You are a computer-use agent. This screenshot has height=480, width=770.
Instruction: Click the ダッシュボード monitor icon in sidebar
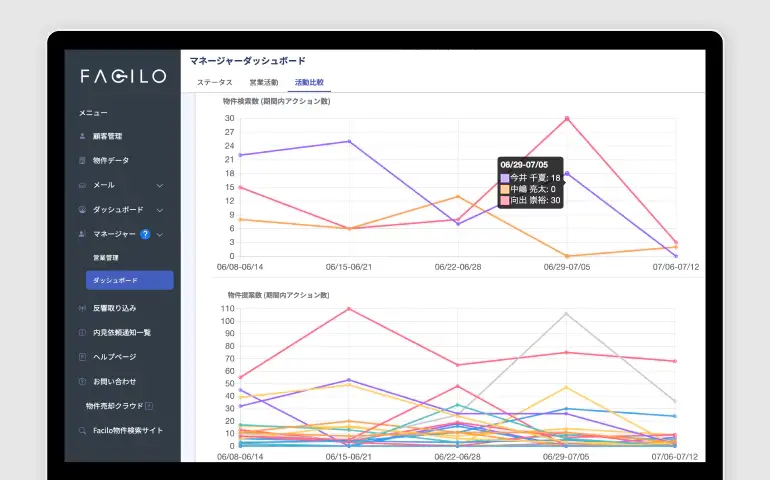[82, 210]
